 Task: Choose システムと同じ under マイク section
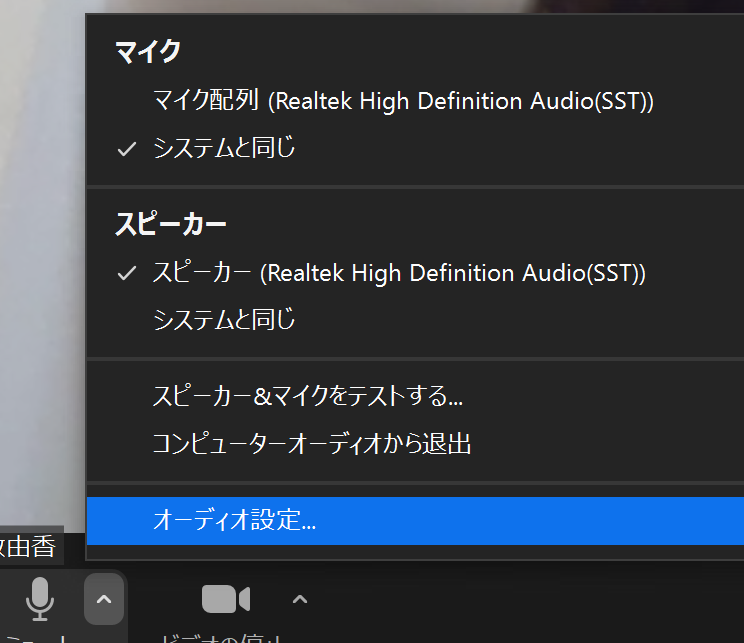pos(224,149)
